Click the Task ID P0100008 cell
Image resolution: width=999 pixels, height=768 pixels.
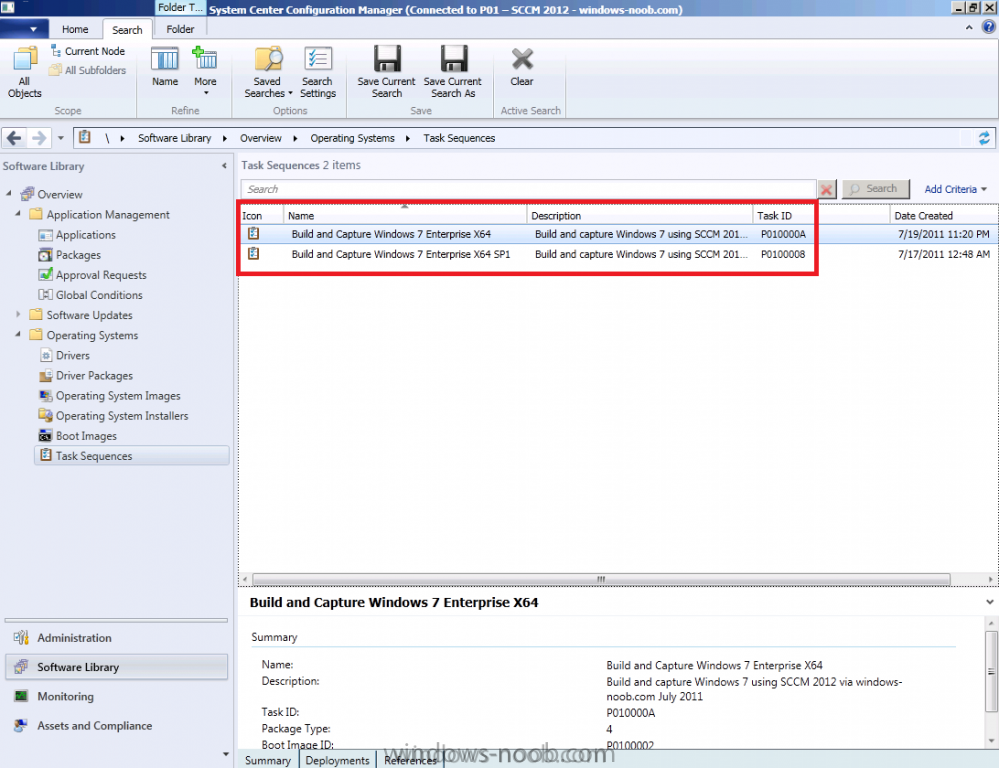coord(783,254)
